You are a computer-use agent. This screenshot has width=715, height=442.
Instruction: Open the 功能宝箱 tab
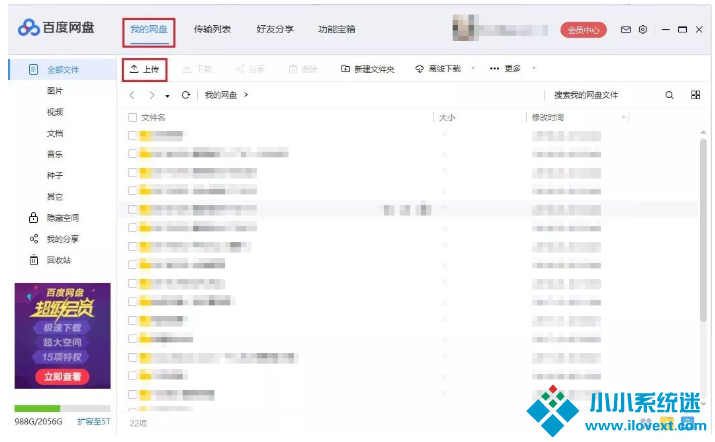click(x=337, y=30)
